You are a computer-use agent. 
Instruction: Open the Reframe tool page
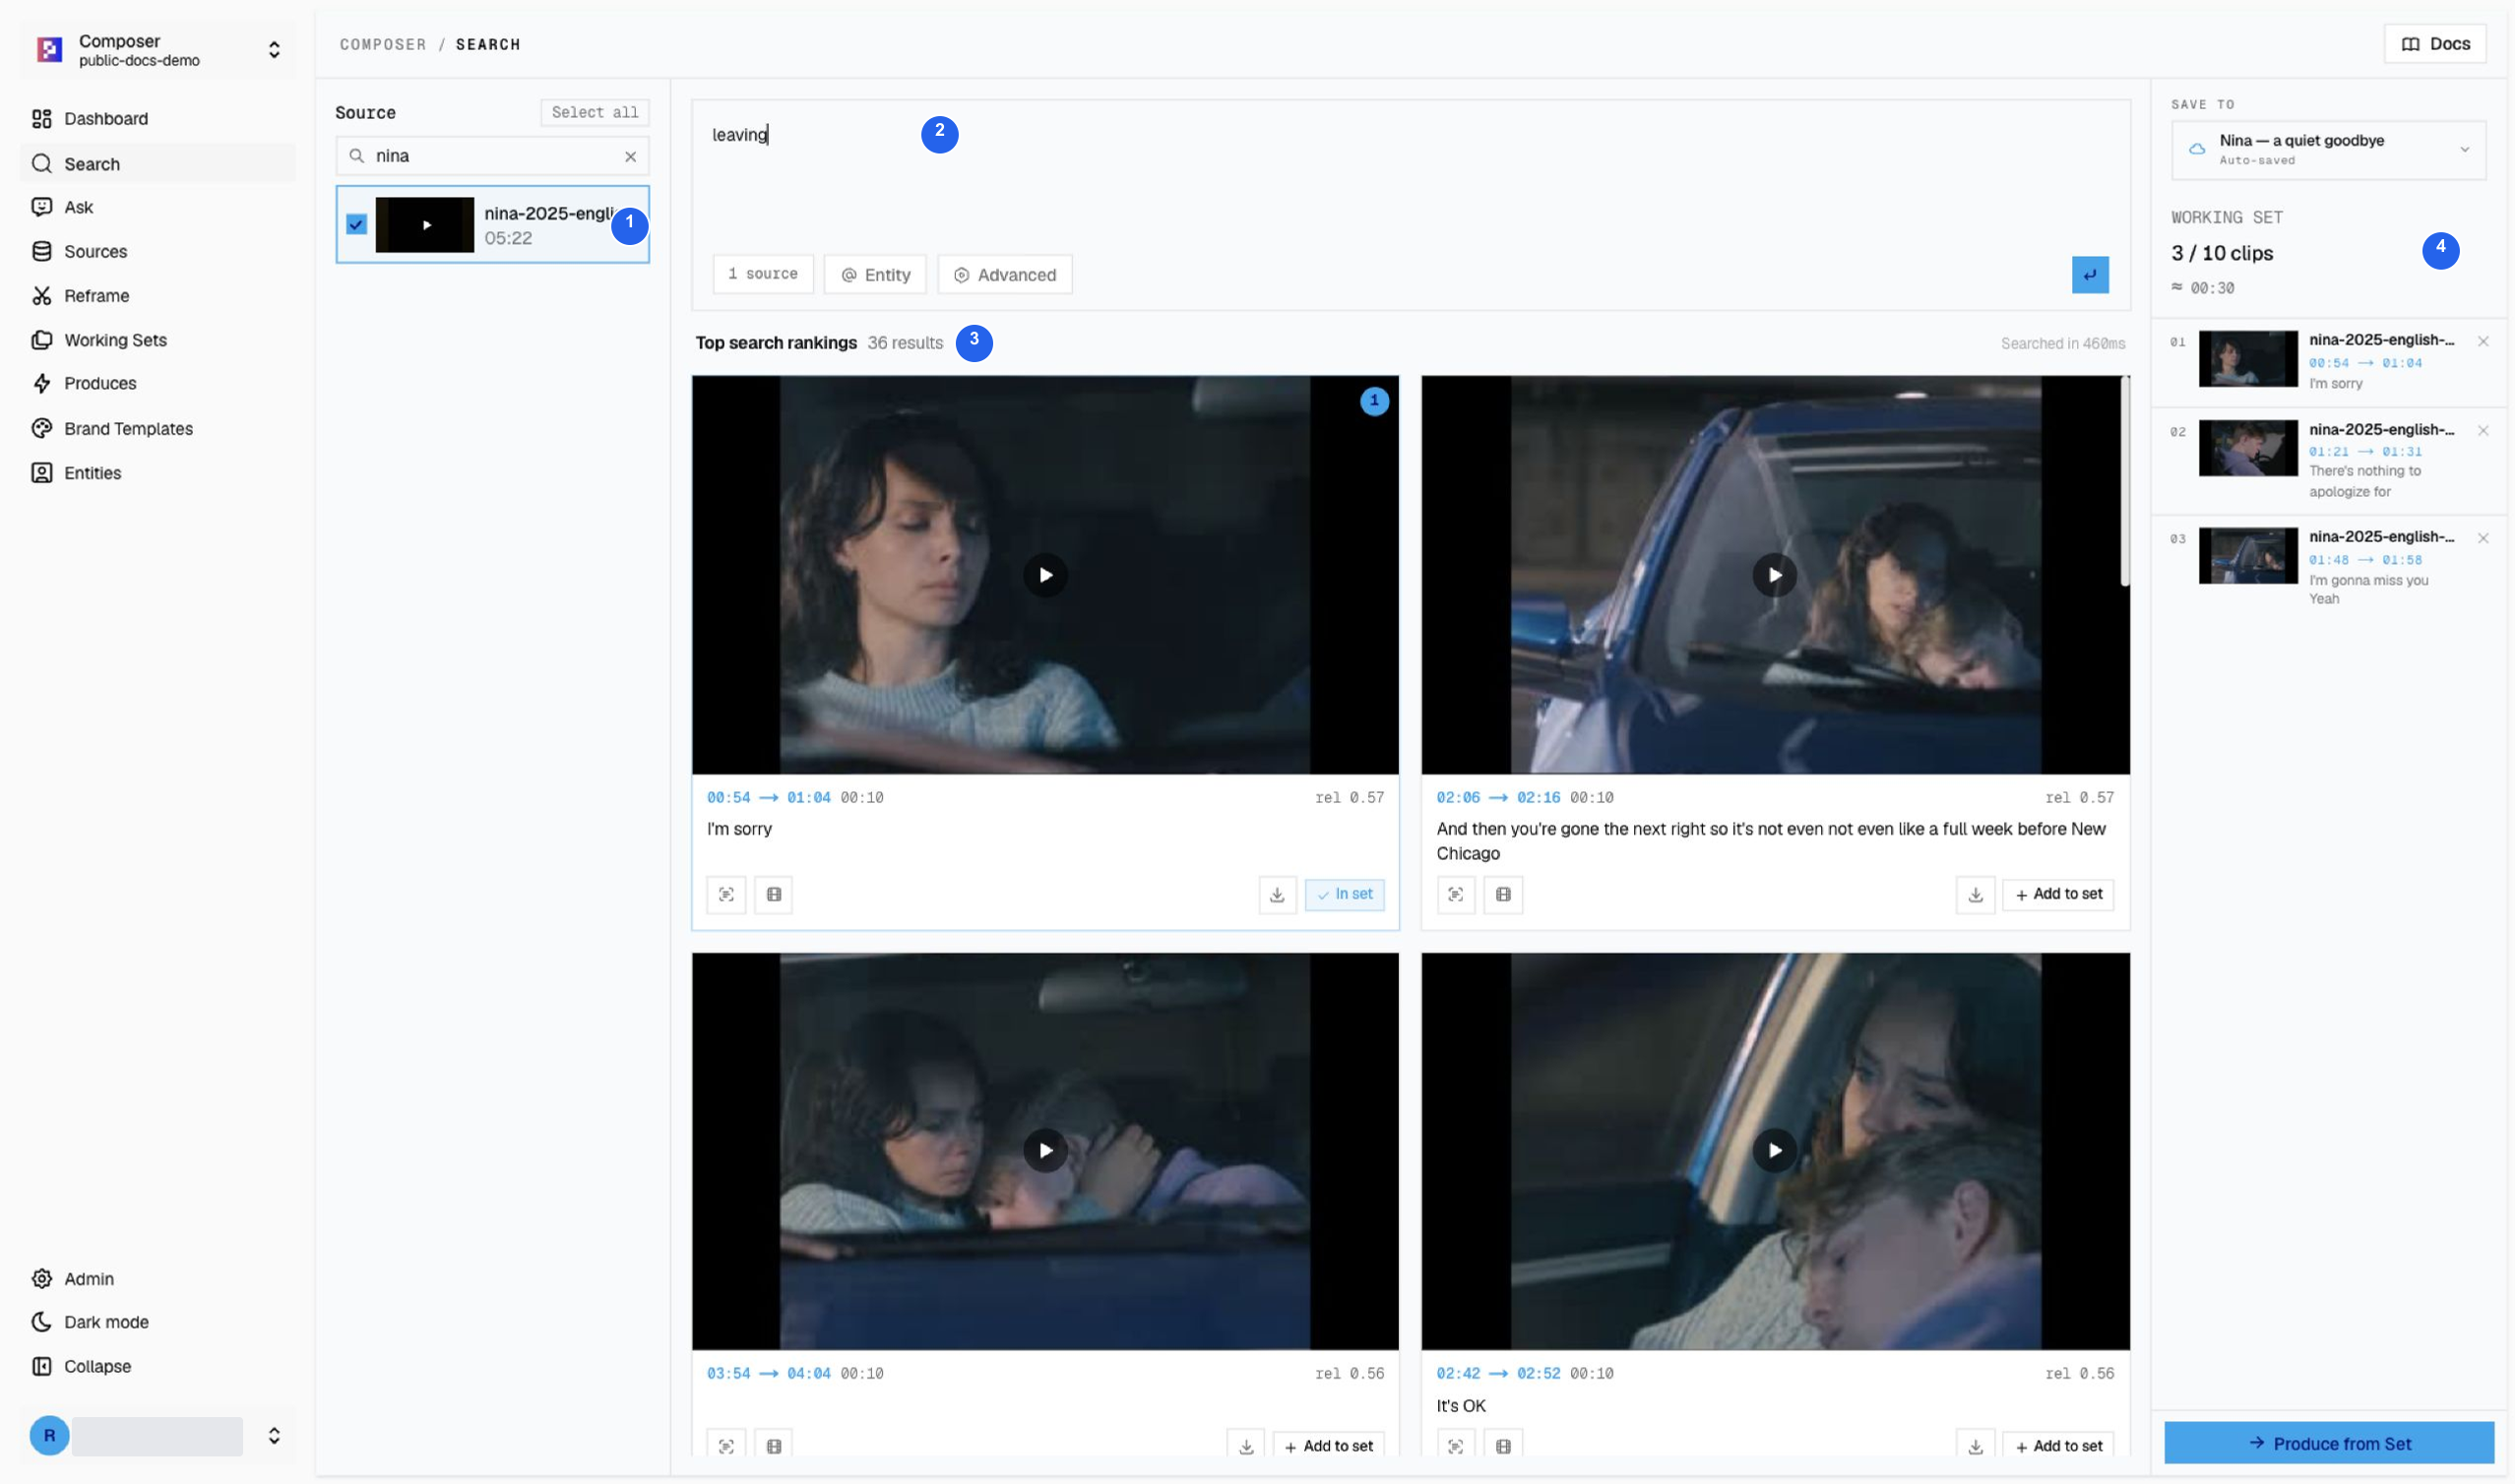coord(158,296)
